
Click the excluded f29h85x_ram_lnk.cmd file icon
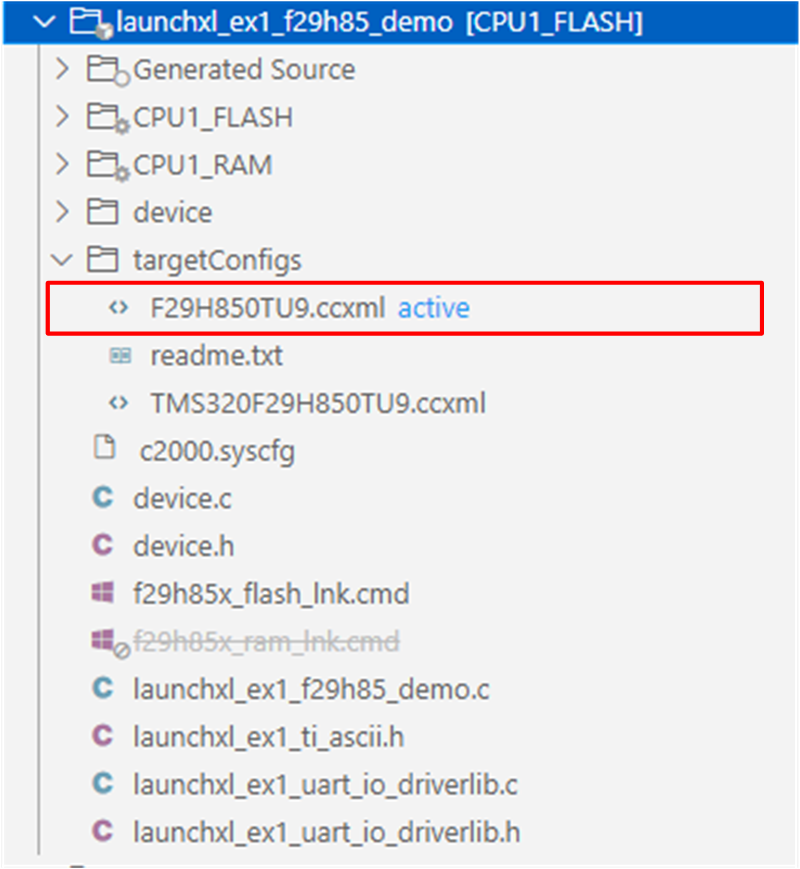point(103,642)
